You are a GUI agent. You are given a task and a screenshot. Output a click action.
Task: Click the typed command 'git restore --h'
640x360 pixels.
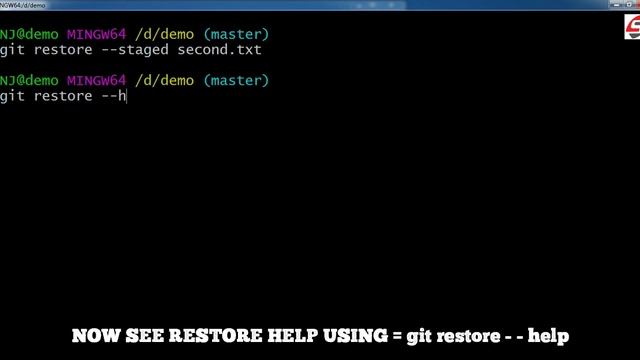[63, 96]
